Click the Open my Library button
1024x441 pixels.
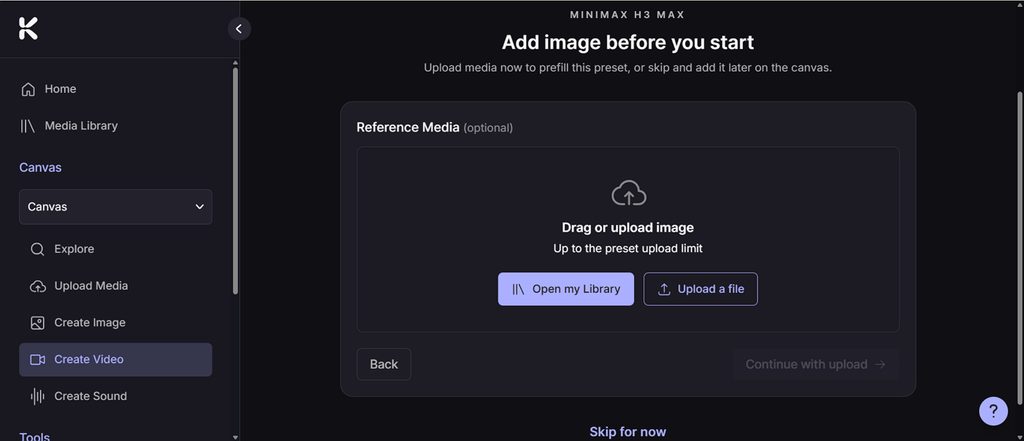(x=566, y=289)
